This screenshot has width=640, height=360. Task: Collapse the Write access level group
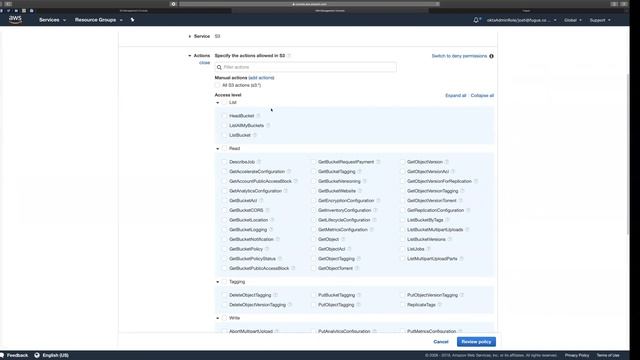click(x=218, y=318)
